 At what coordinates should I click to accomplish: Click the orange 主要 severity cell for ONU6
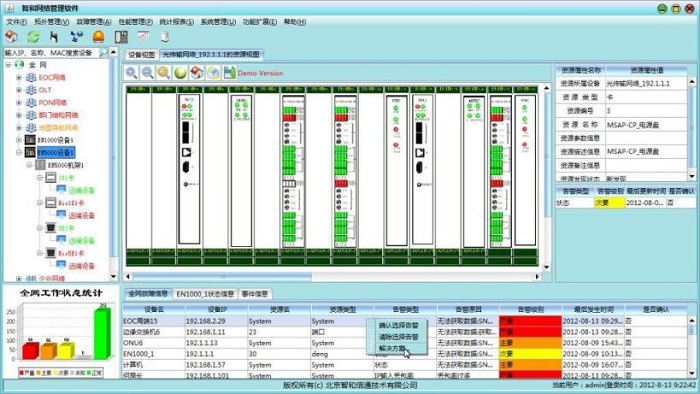coord(530,343)
